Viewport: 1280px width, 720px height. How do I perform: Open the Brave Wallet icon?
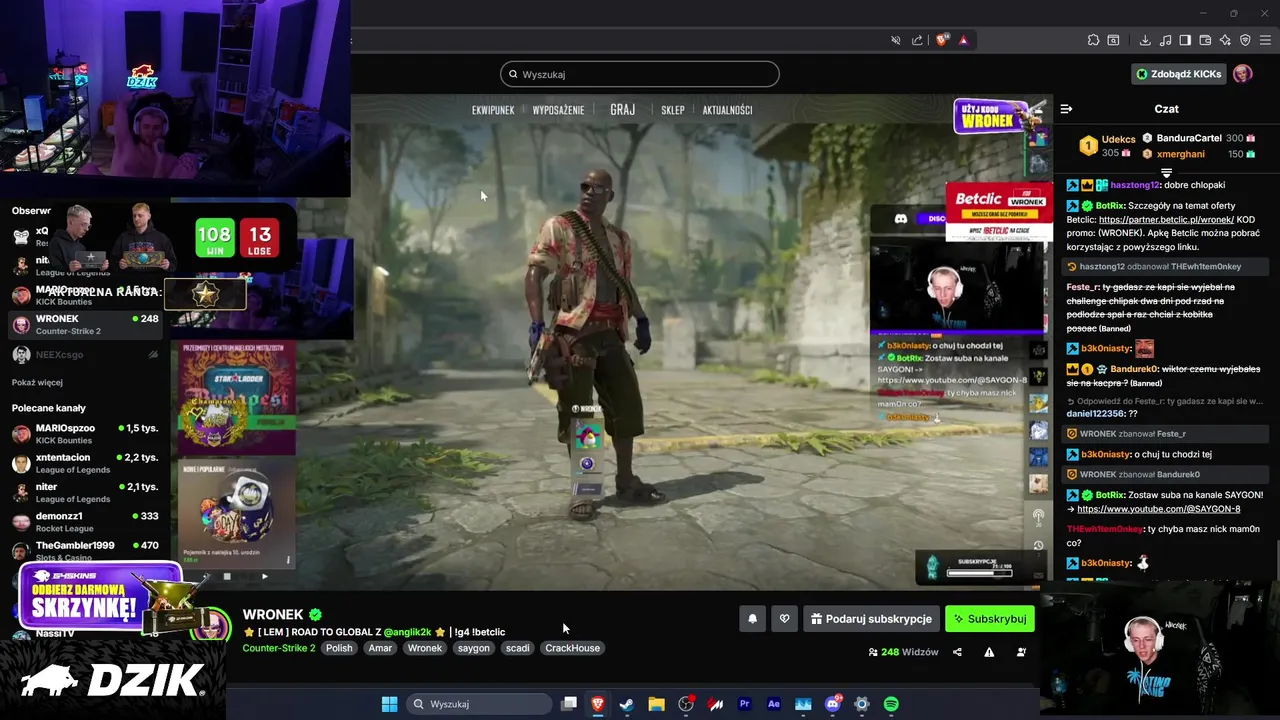click(1205, 40)
